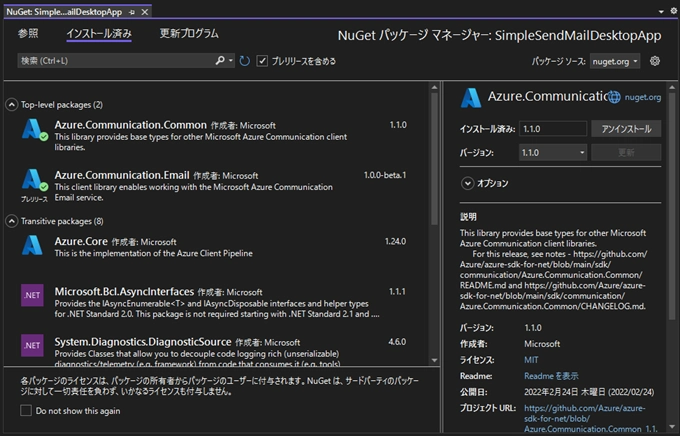Click the 1.0.0-beta.1 version text
This screenshot has height=436, width=680.
click(x=385, y=175)
